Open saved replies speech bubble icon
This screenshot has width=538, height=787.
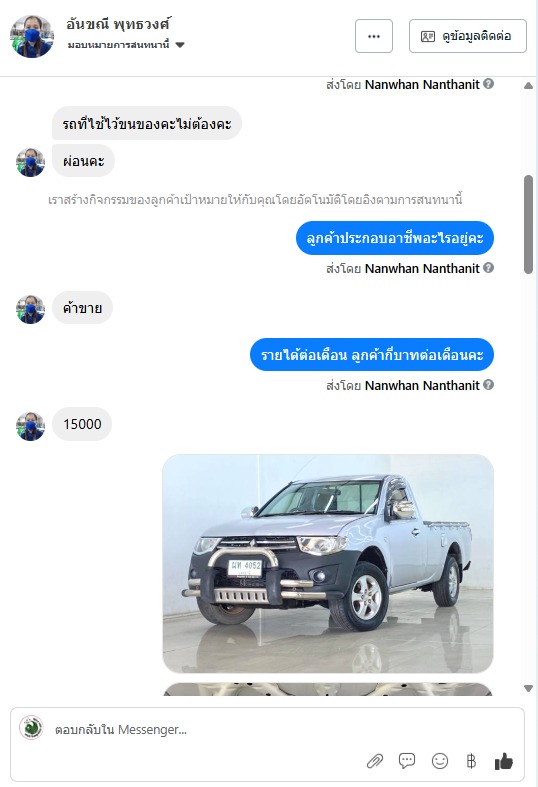[407, 761]
